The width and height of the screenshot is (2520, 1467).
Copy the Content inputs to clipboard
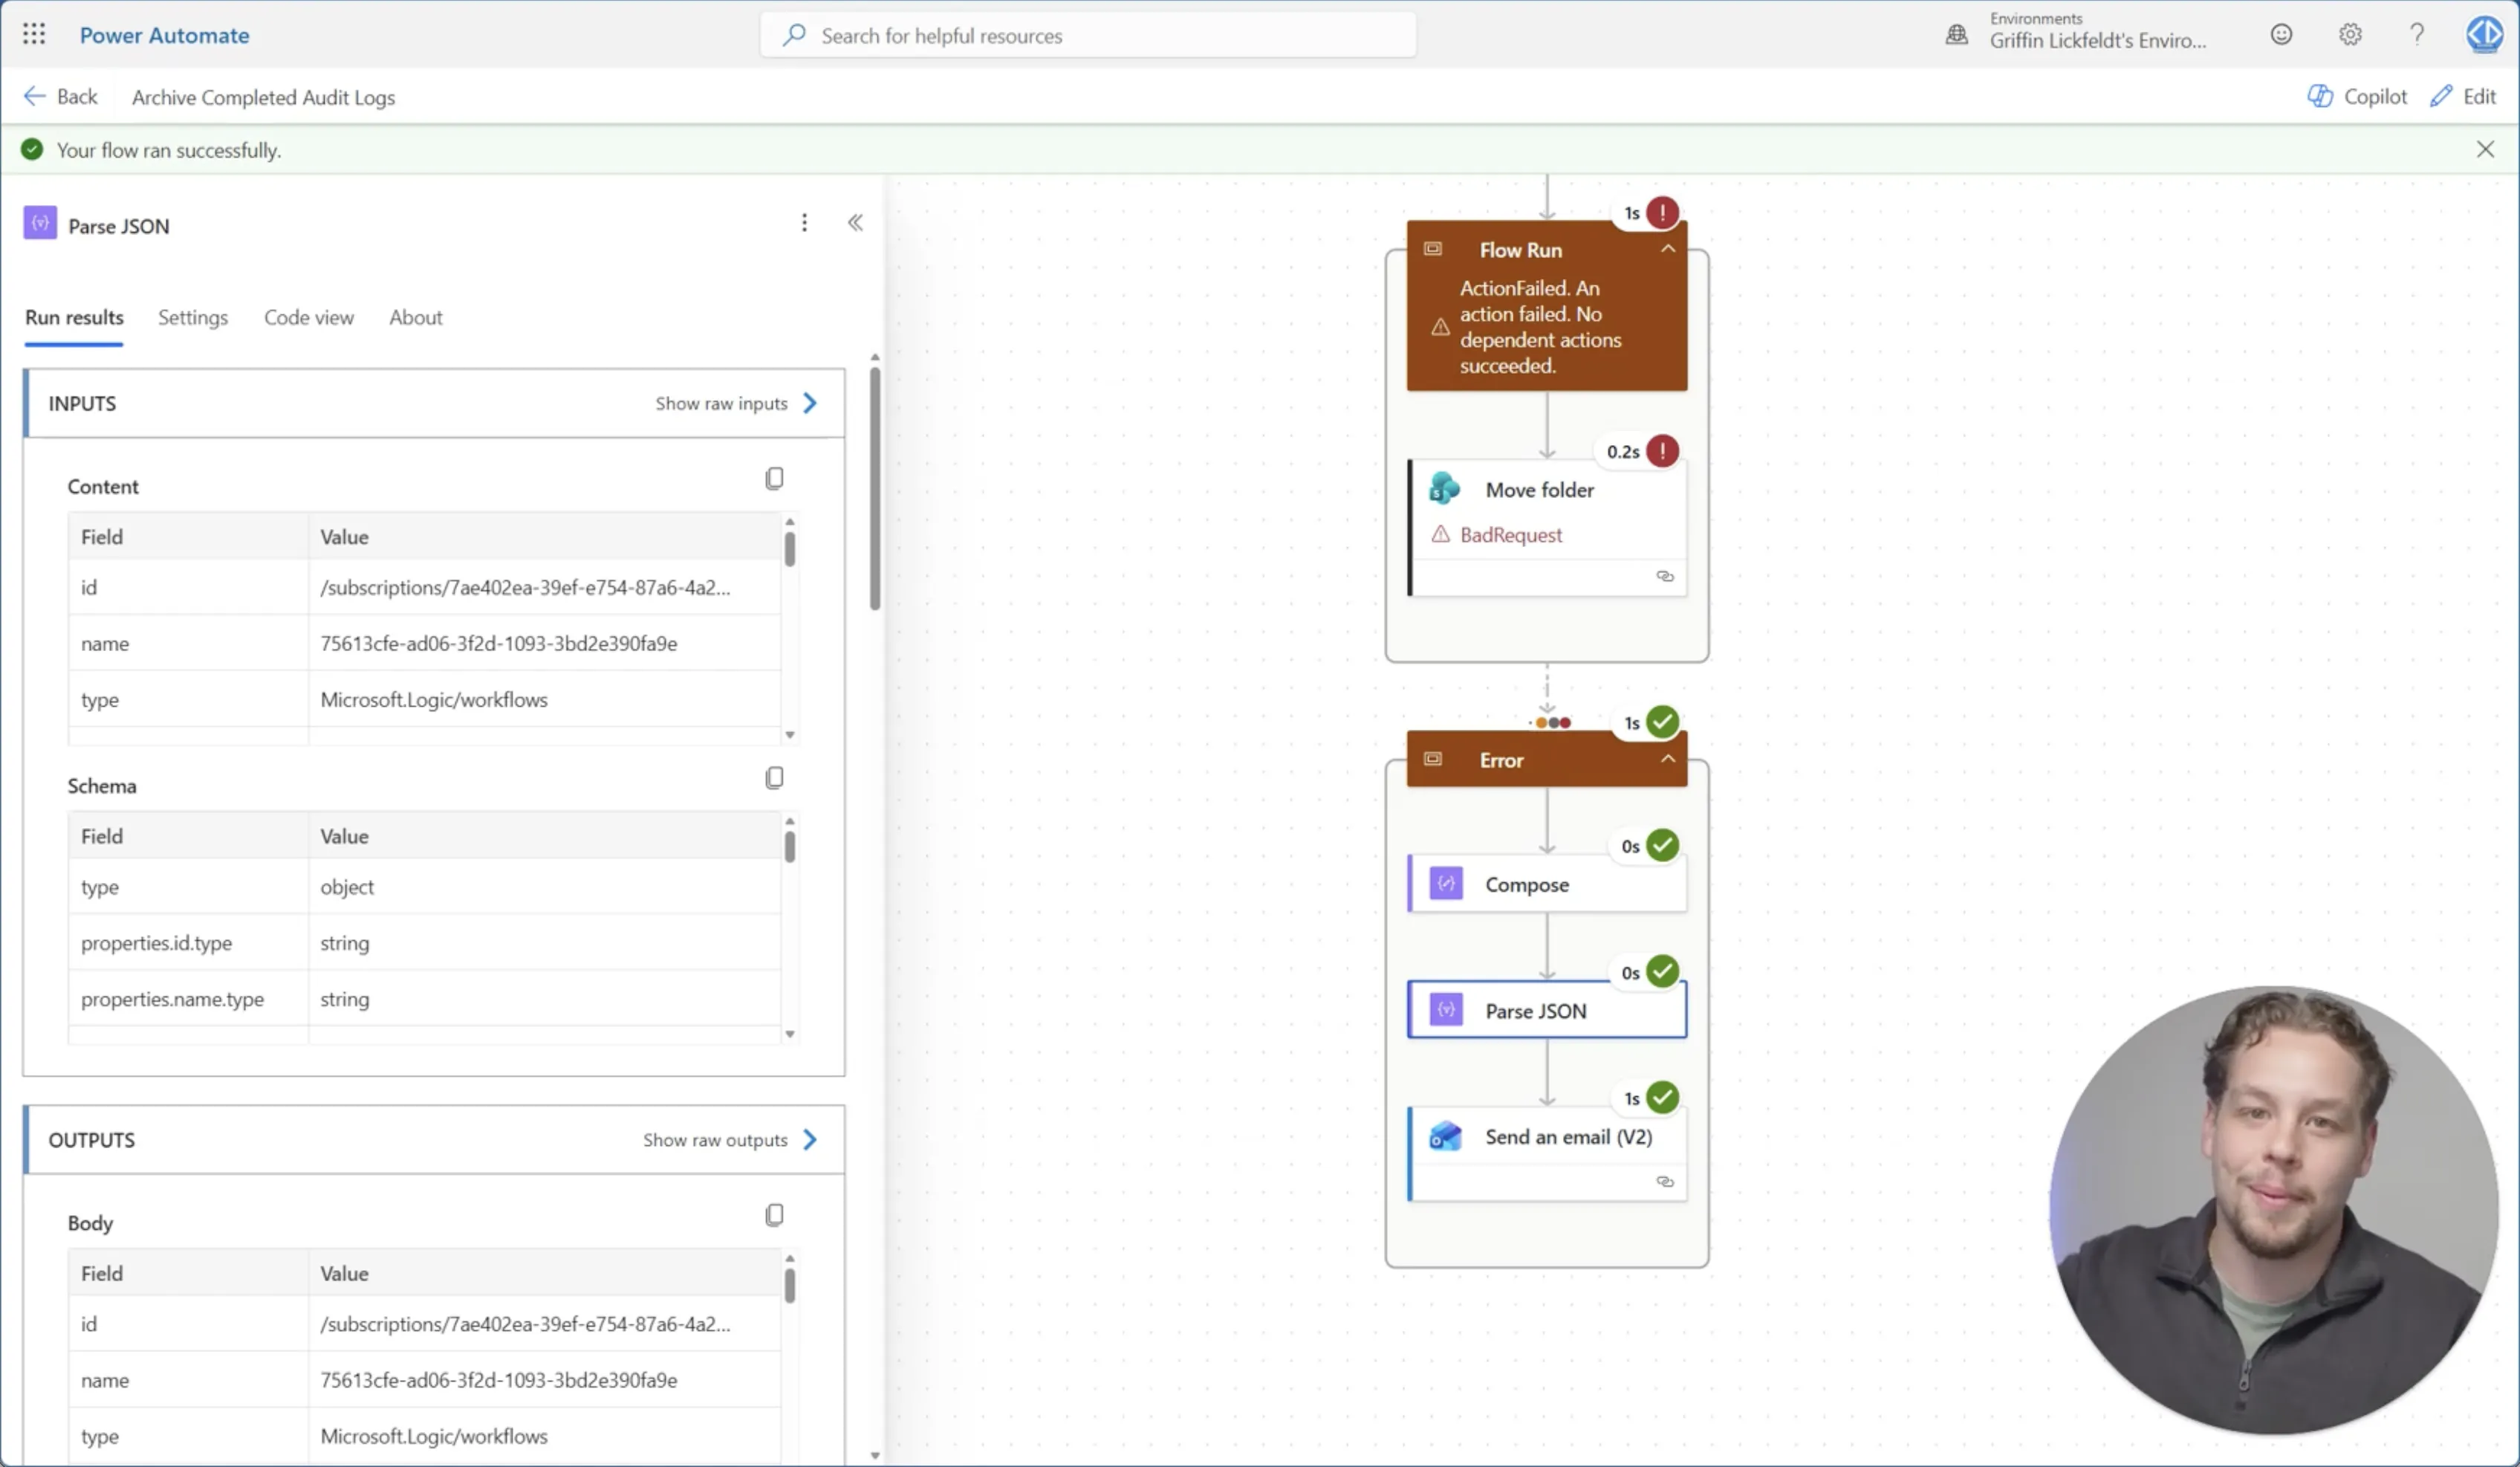click(x=774, y=479)
